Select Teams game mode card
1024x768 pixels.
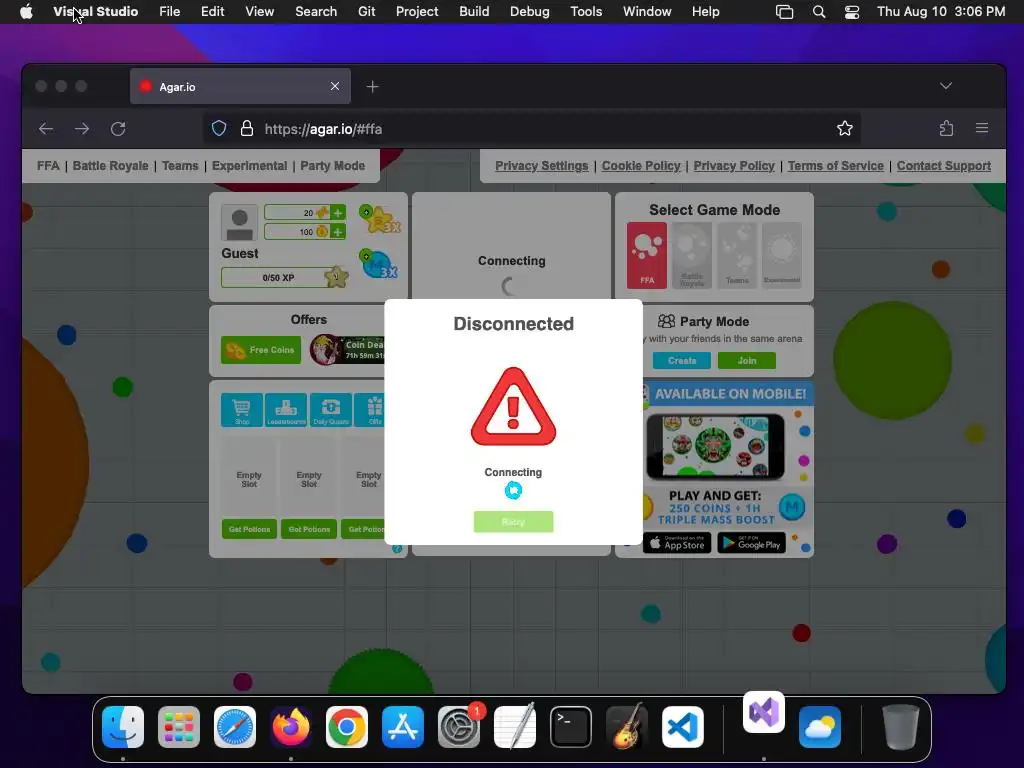[737, 255]
